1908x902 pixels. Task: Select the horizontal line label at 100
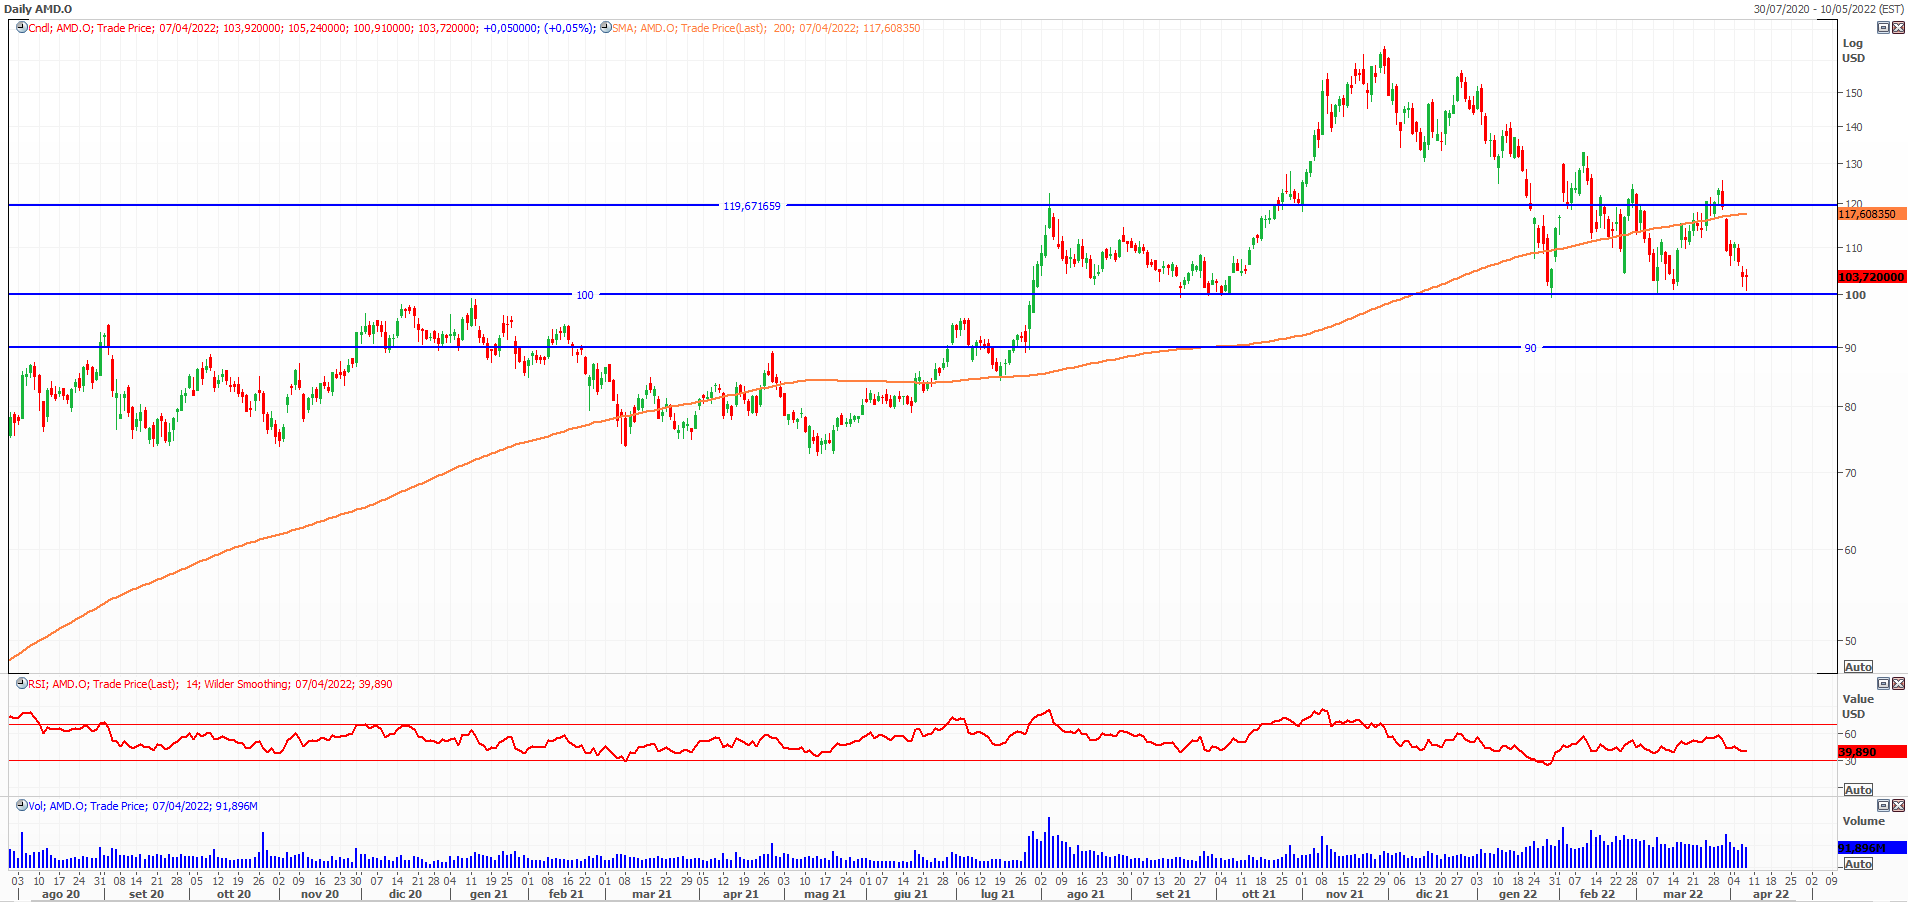pyautogui.click(x=585, y=295)
